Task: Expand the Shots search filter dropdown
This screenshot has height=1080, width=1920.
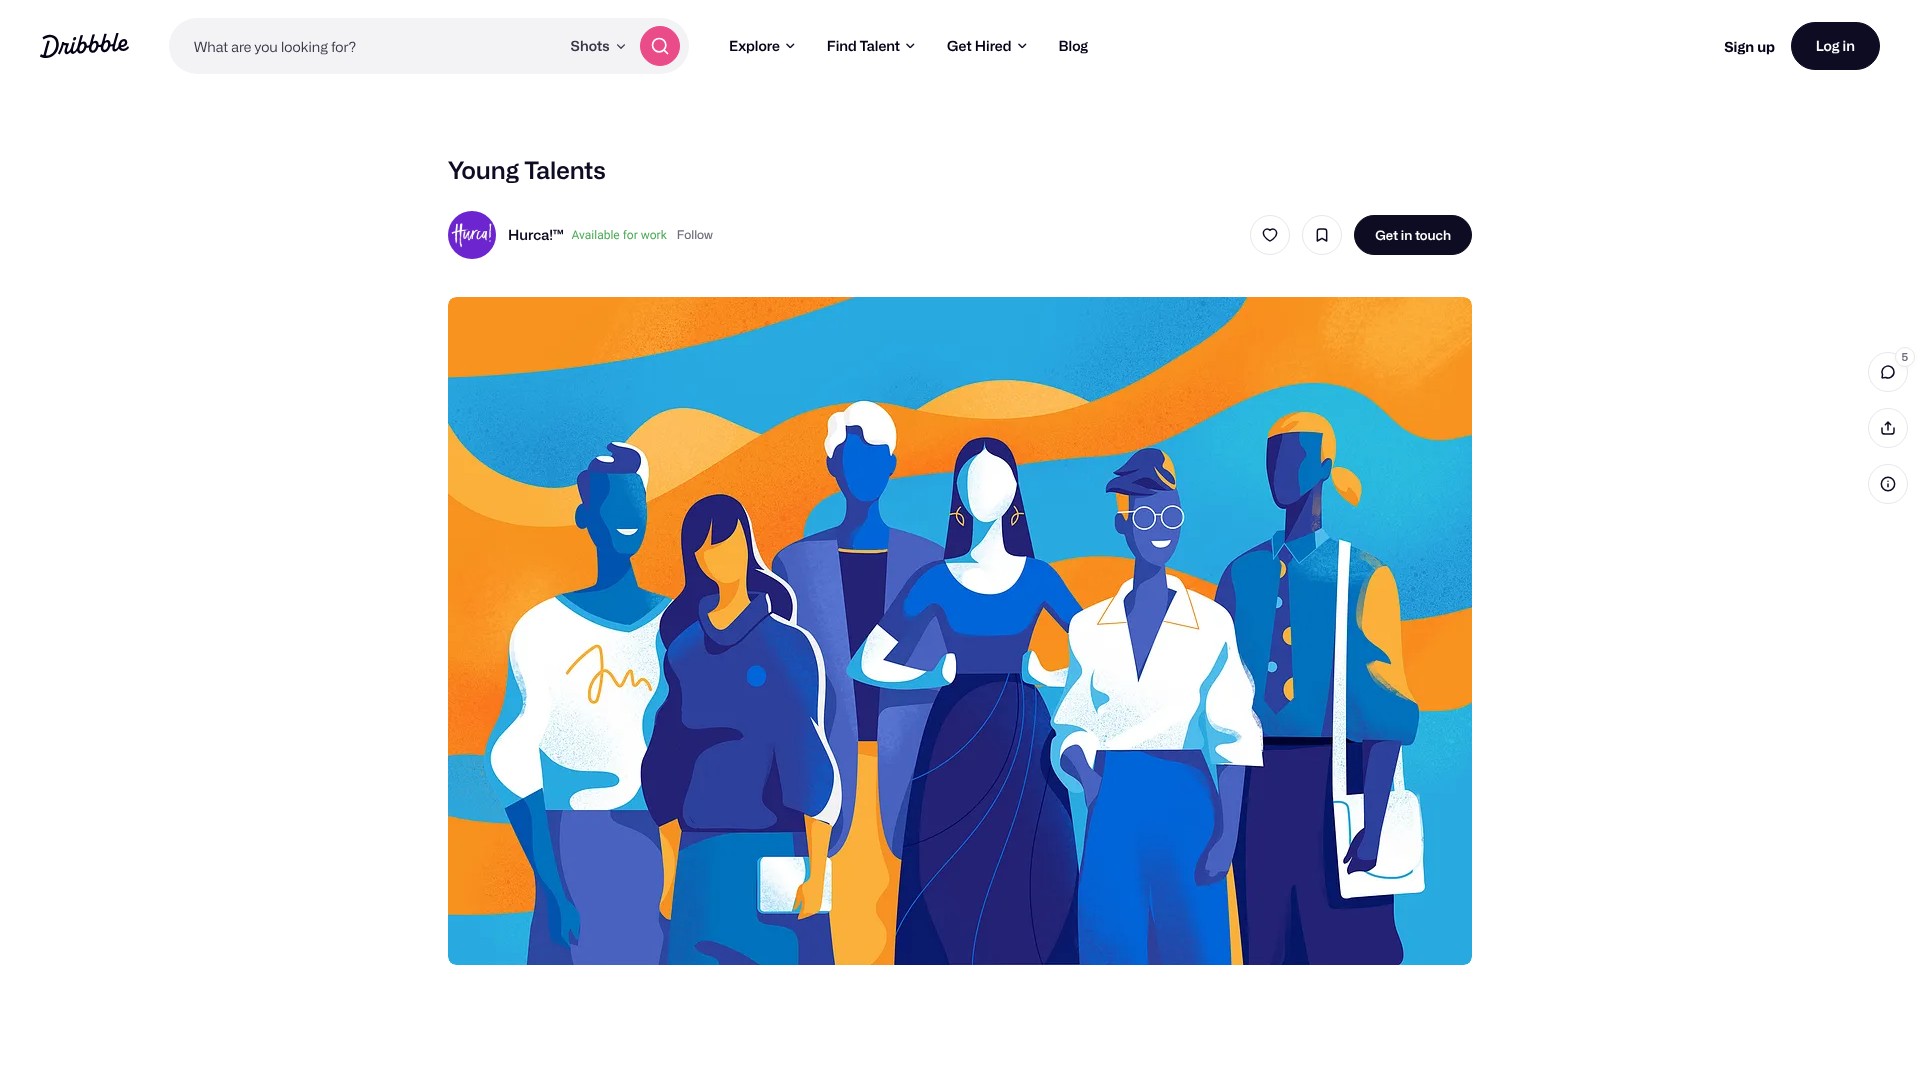Action: point(598,46)
